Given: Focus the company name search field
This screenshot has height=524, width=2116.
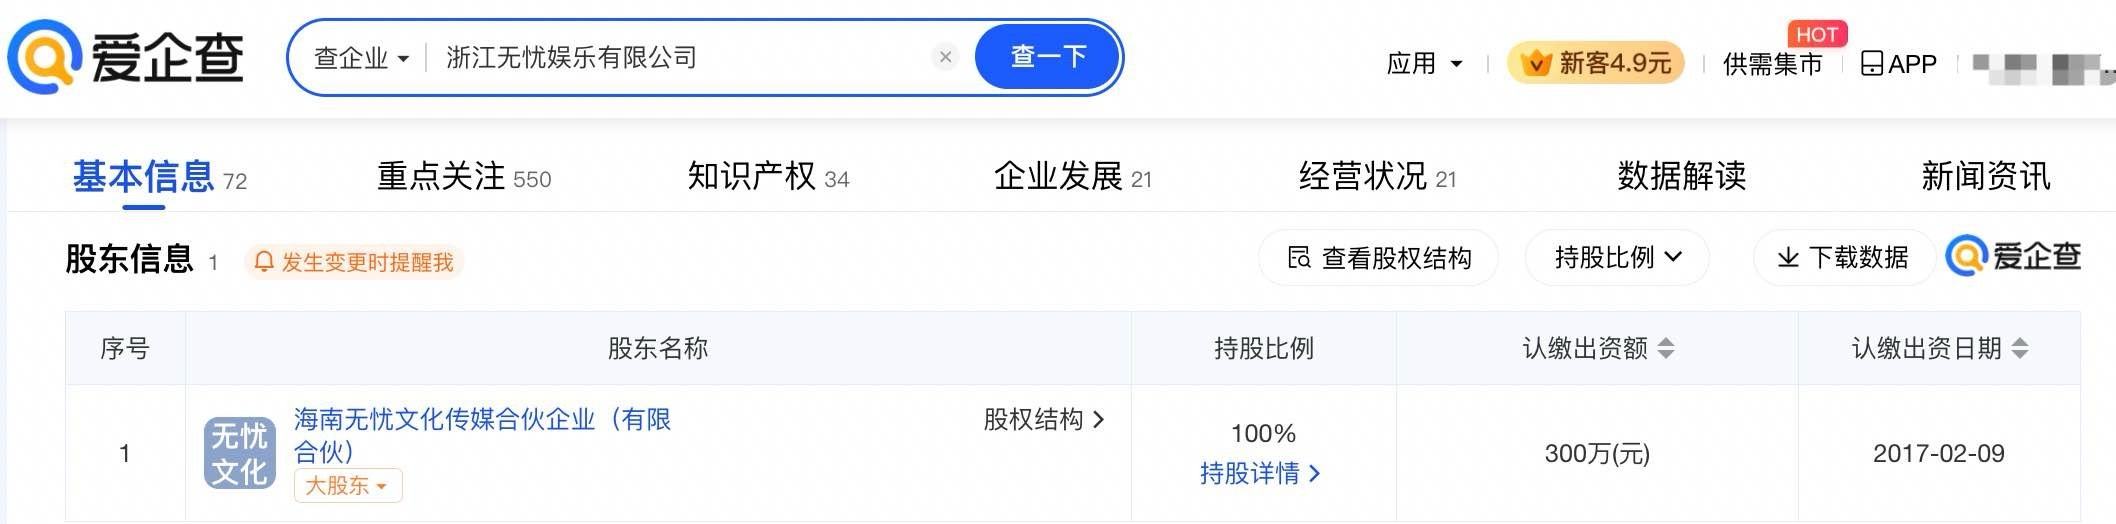Looking at the screenshot, I should pyautogui.click(x=680, y=58).
